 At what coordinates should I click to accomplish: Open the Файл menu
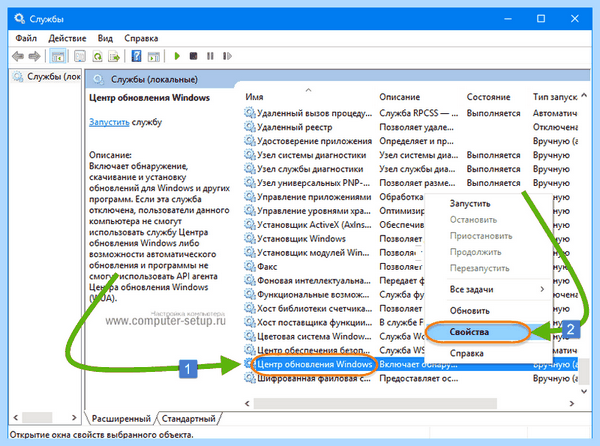[x=26, y=38]
